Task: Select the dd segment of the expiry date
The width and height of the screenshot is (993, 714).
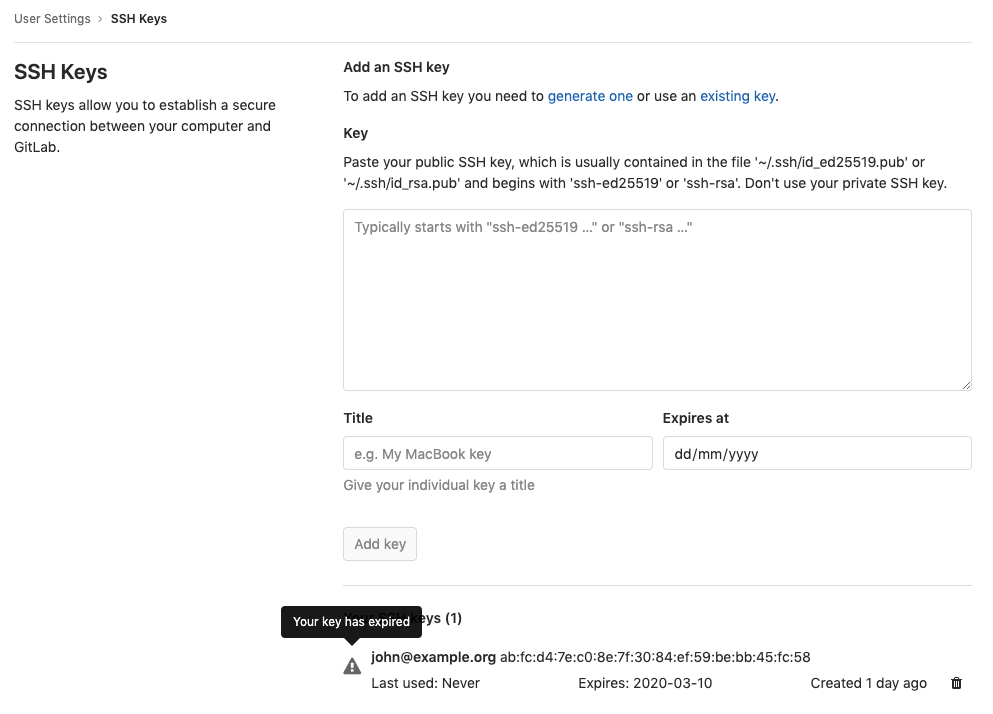Action: [683, 454]
